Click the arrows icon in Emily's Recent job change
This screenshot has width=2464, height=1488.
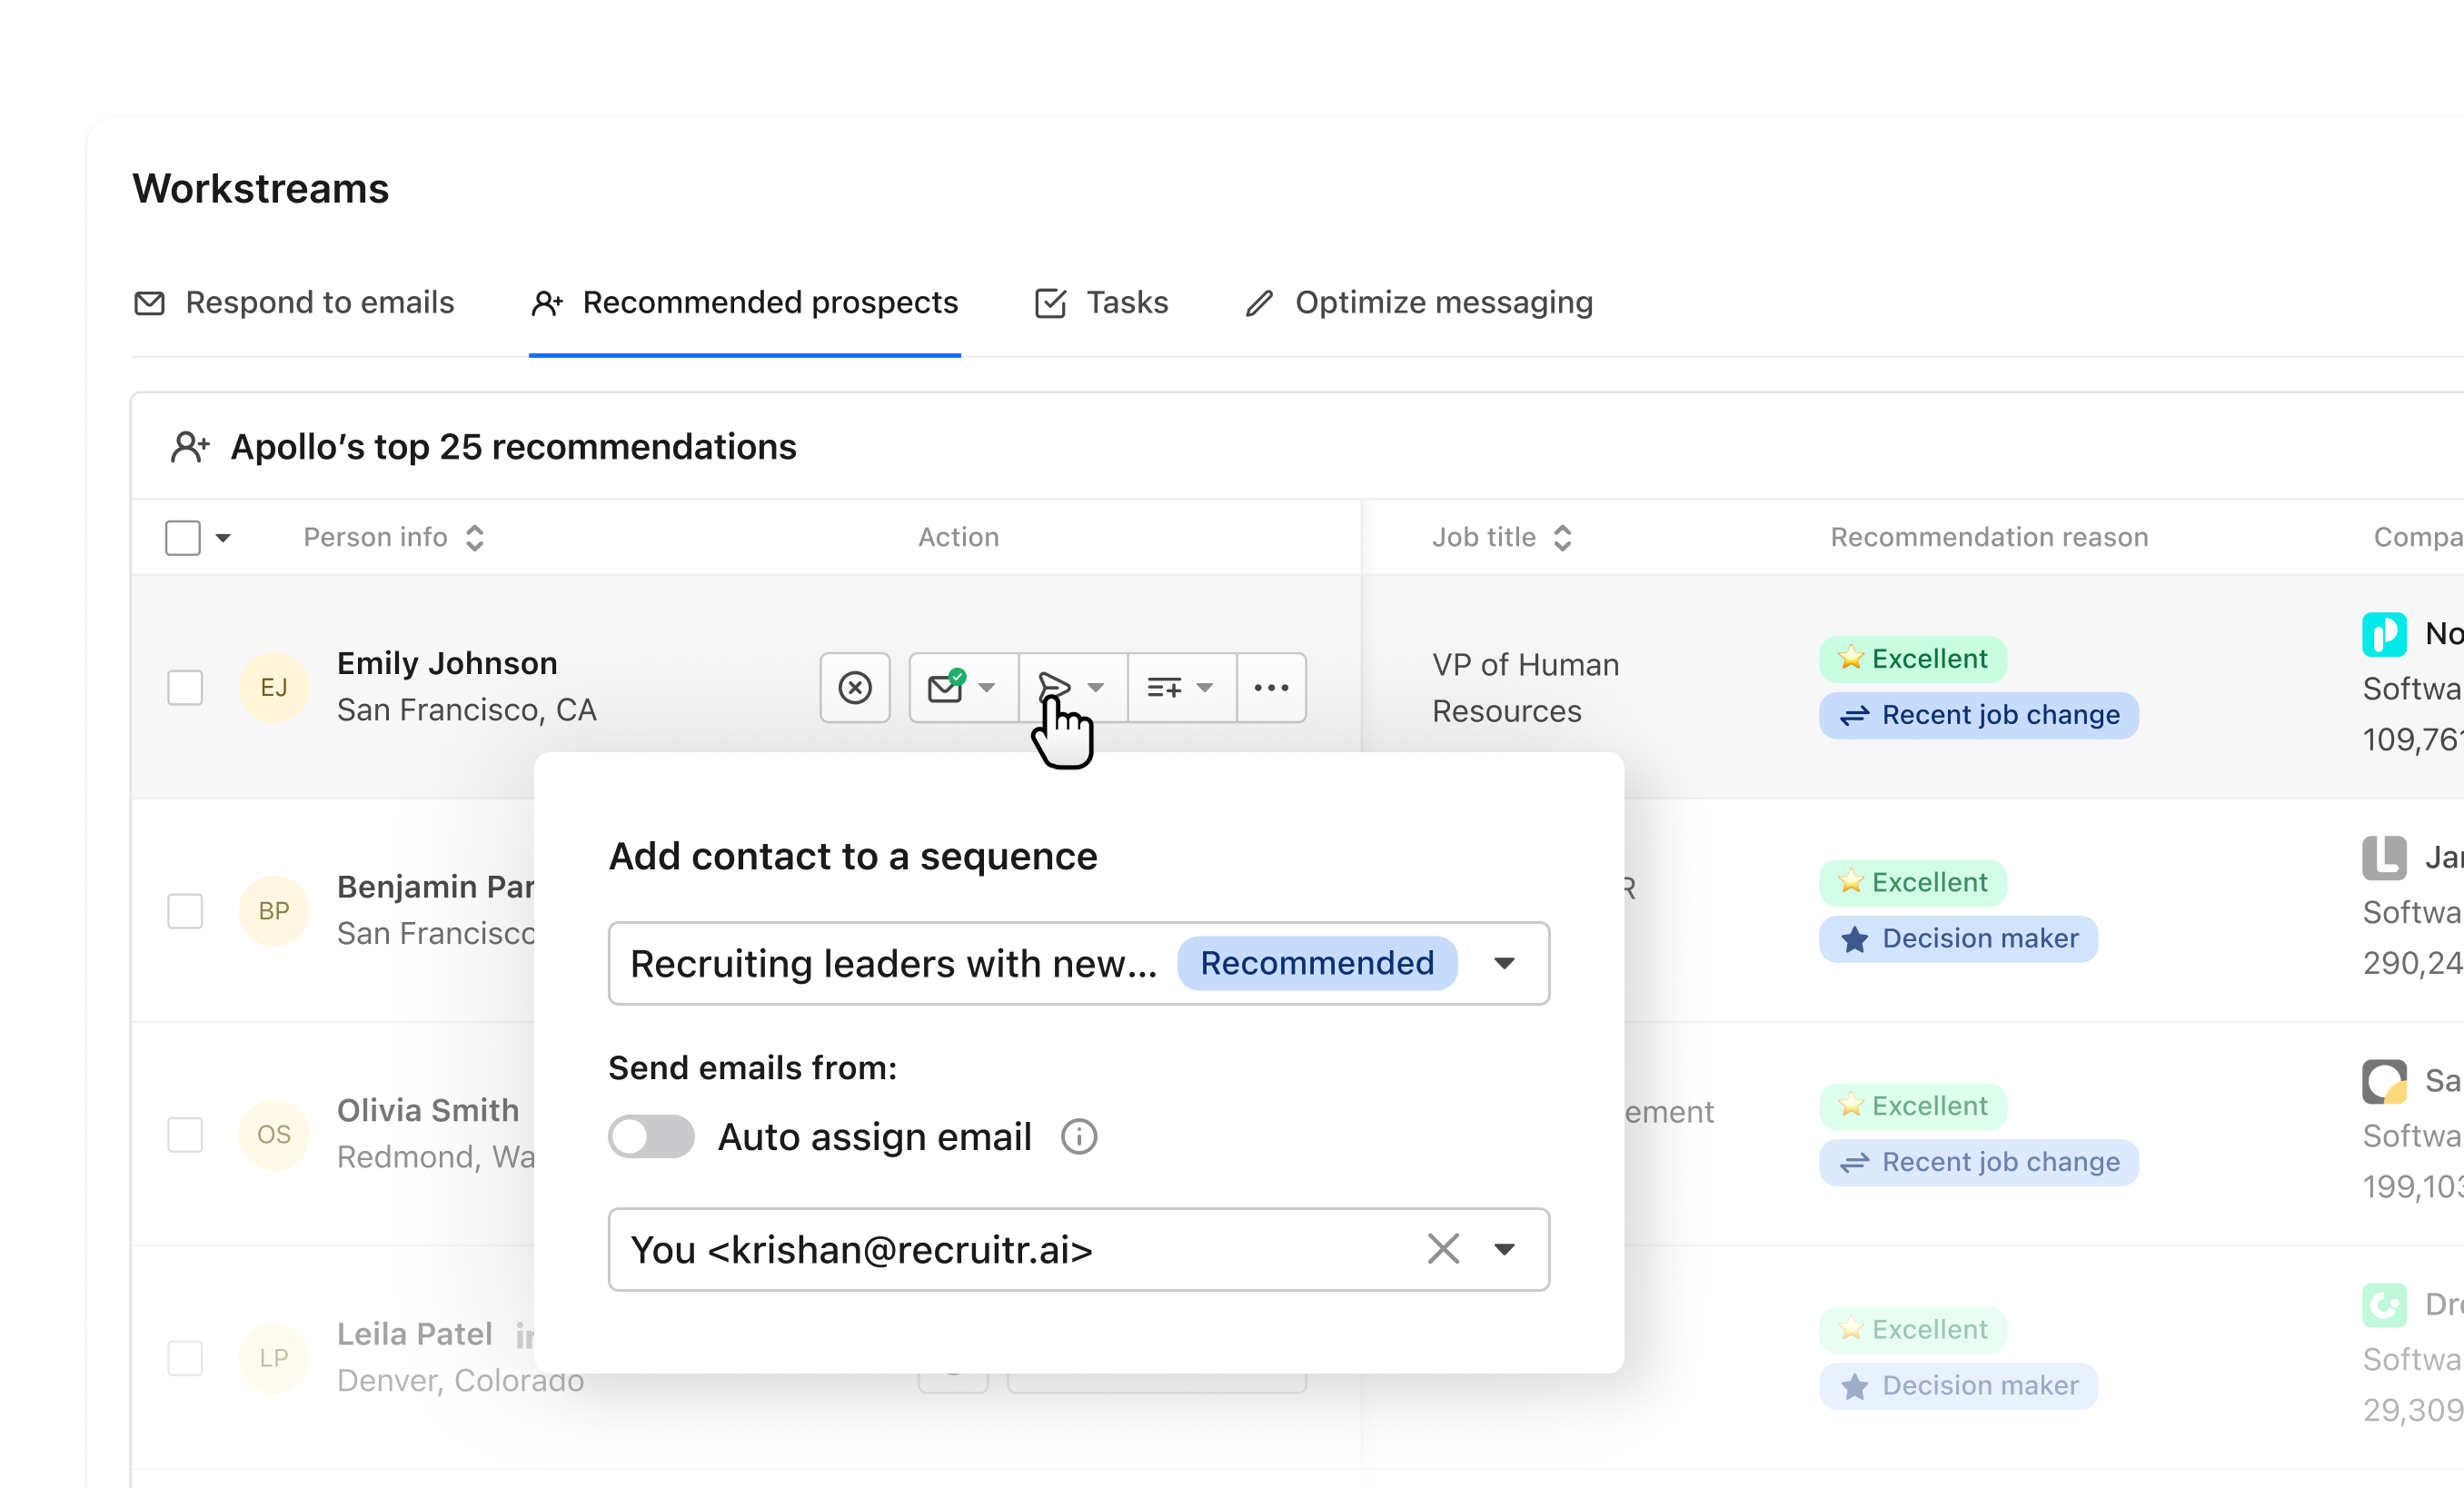point(1854,715)
